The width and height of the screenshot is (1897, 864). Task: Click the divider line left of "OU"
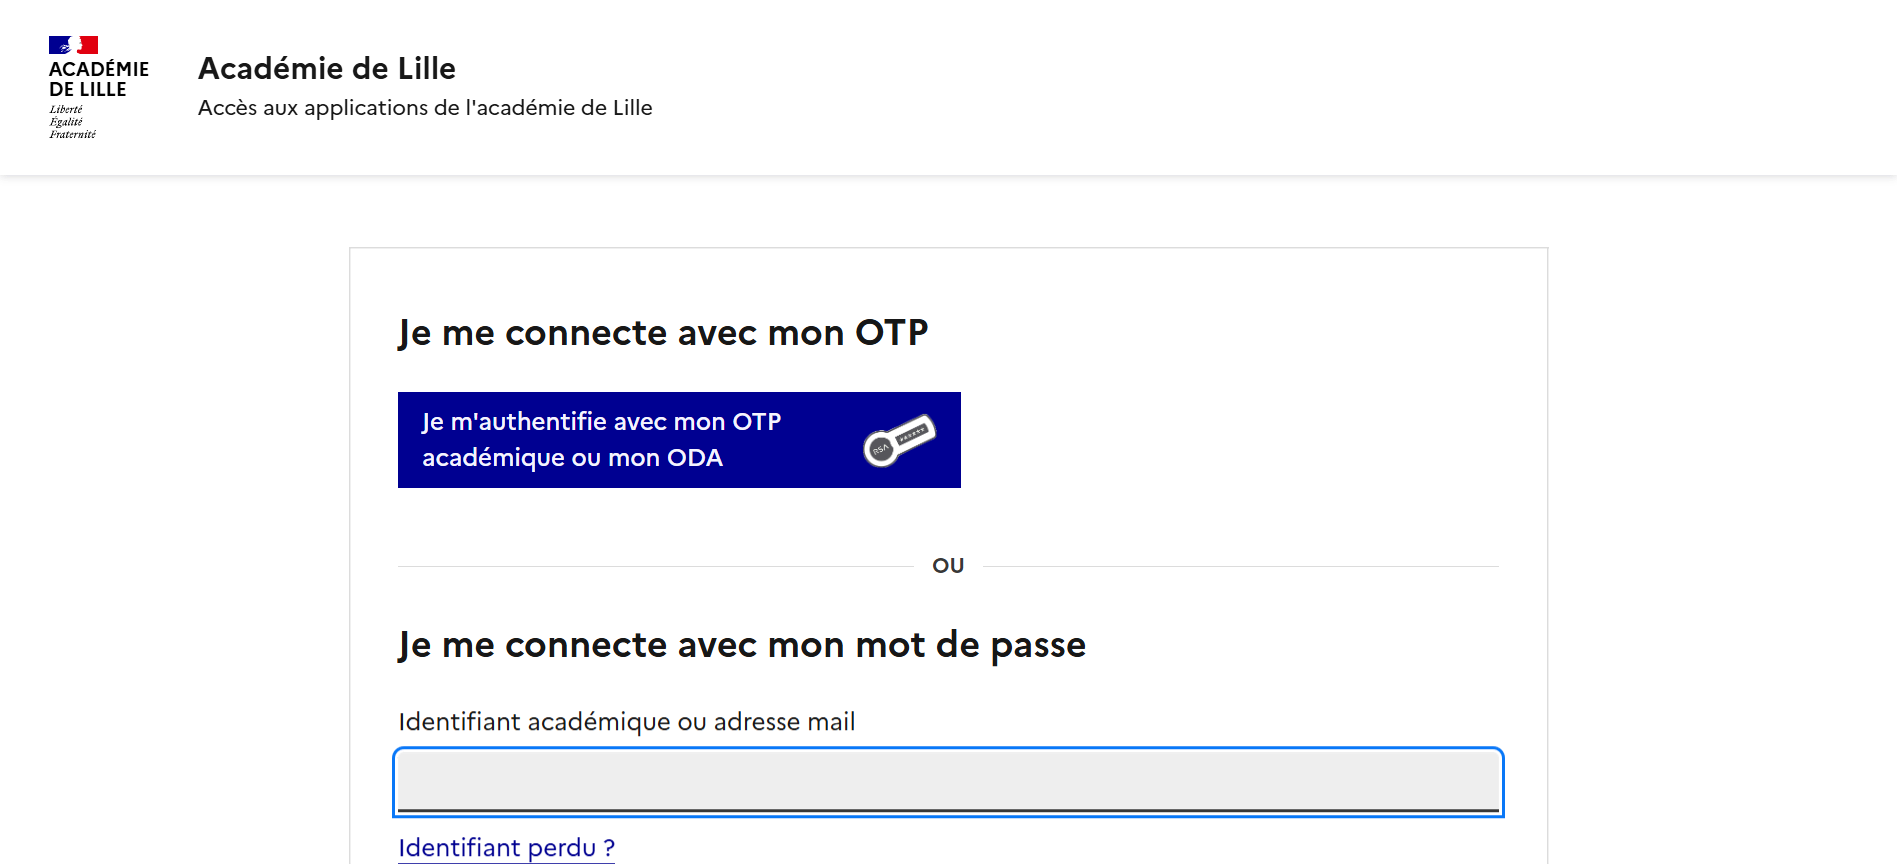tap(655, 566)
